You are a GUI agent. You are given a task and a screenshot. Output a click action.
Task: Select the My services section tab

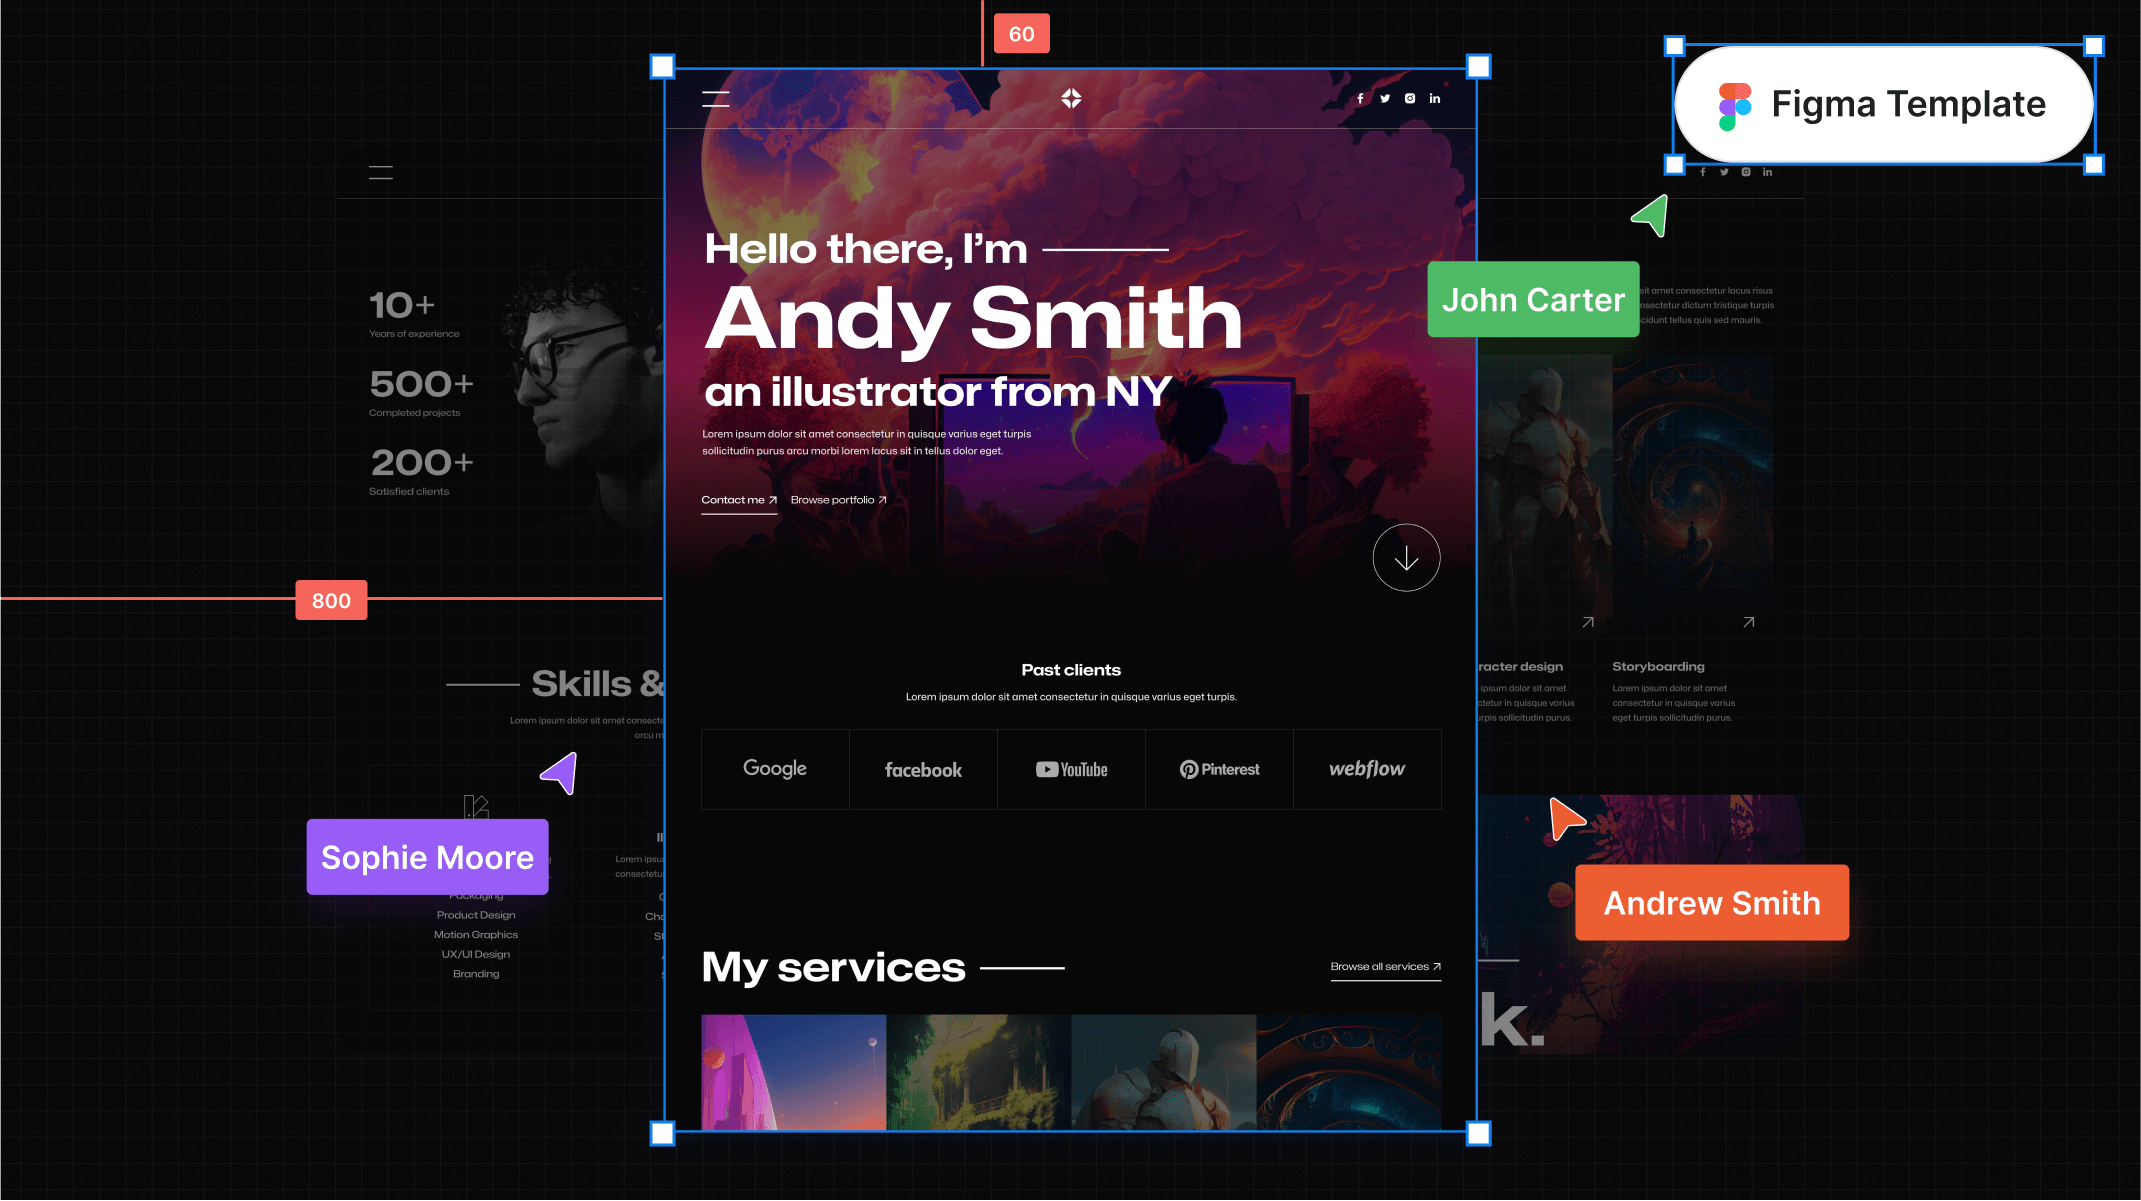(831, 966)
